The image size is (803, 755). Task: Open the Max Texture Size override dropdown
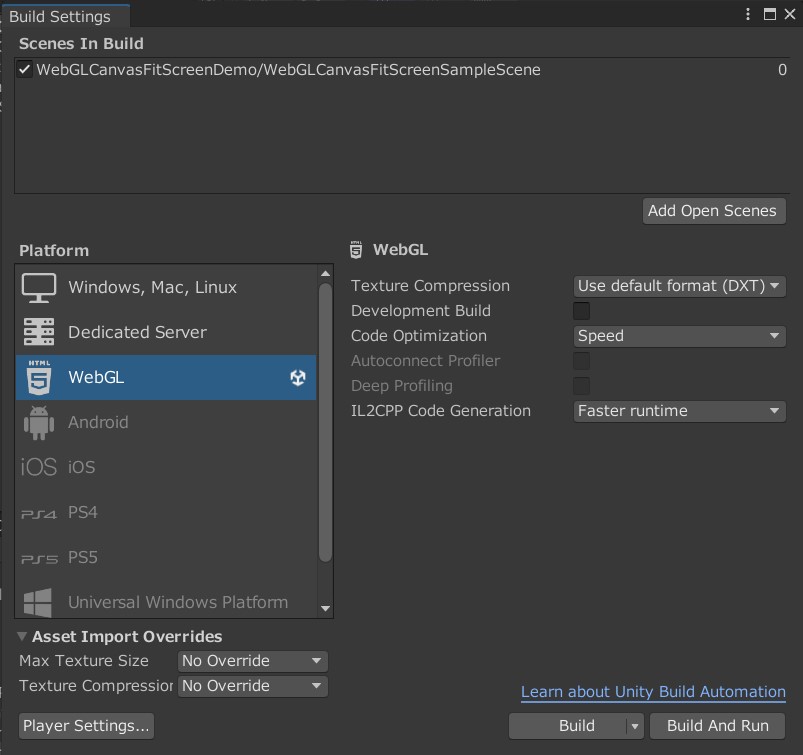252,661
